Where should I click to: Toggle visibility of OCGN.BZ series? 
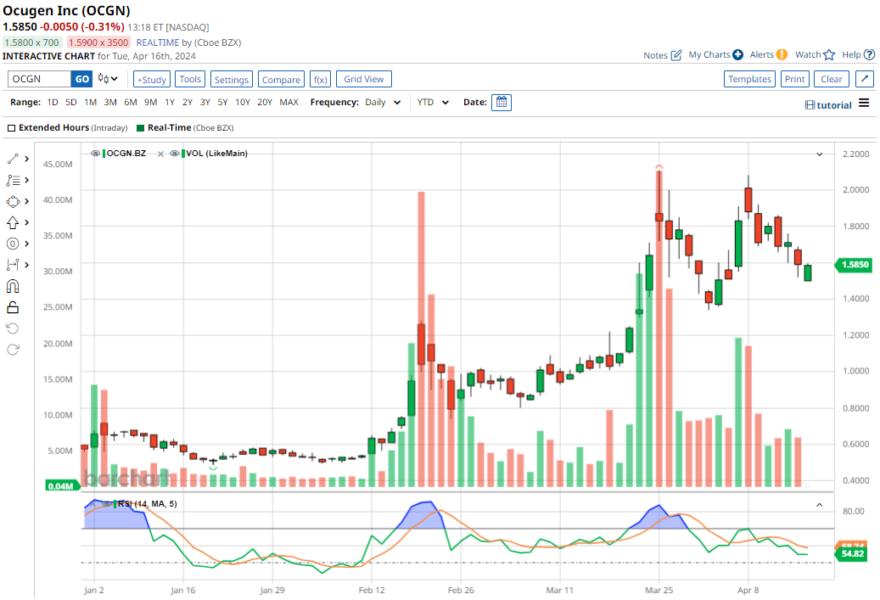(95, 153)
